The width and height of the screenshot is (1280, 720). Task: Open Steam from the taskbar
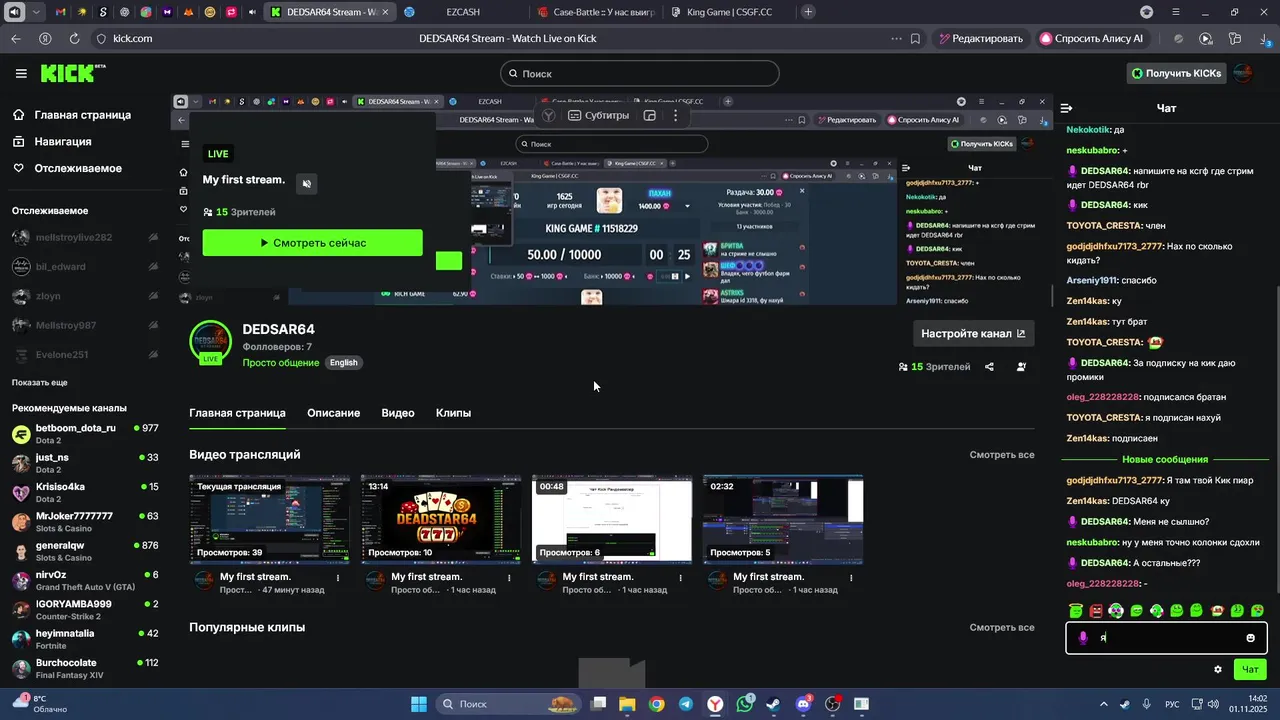(x=773, y=704)
